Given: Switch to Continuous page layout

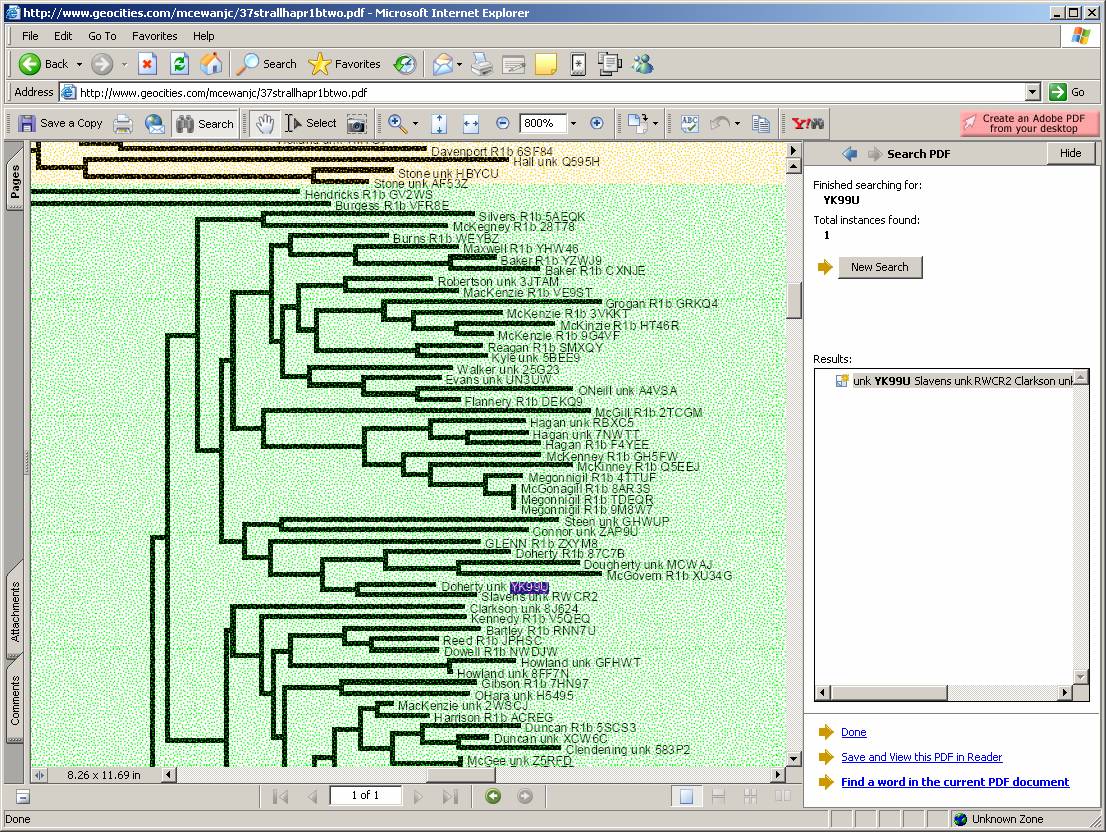Looking at the screenshot, I should point(718,797).
